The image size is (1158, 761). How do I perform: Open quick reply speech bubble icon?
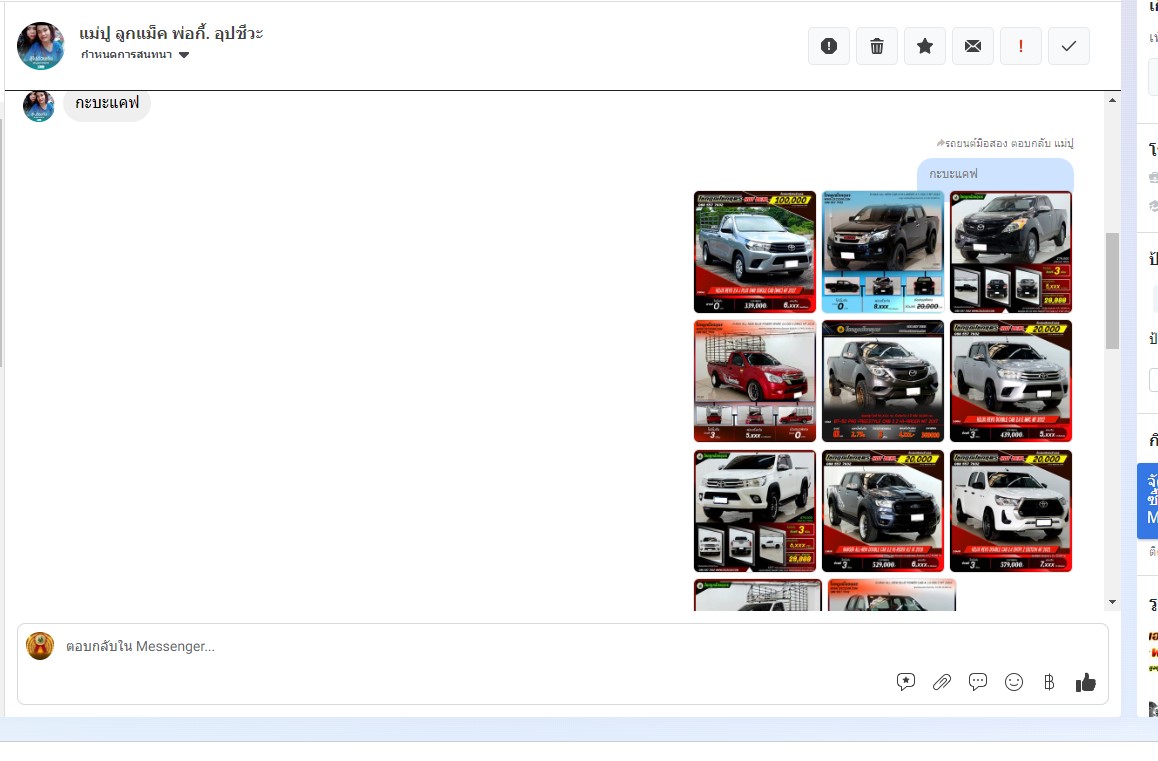pyautogui.click(x=978, y=682)
